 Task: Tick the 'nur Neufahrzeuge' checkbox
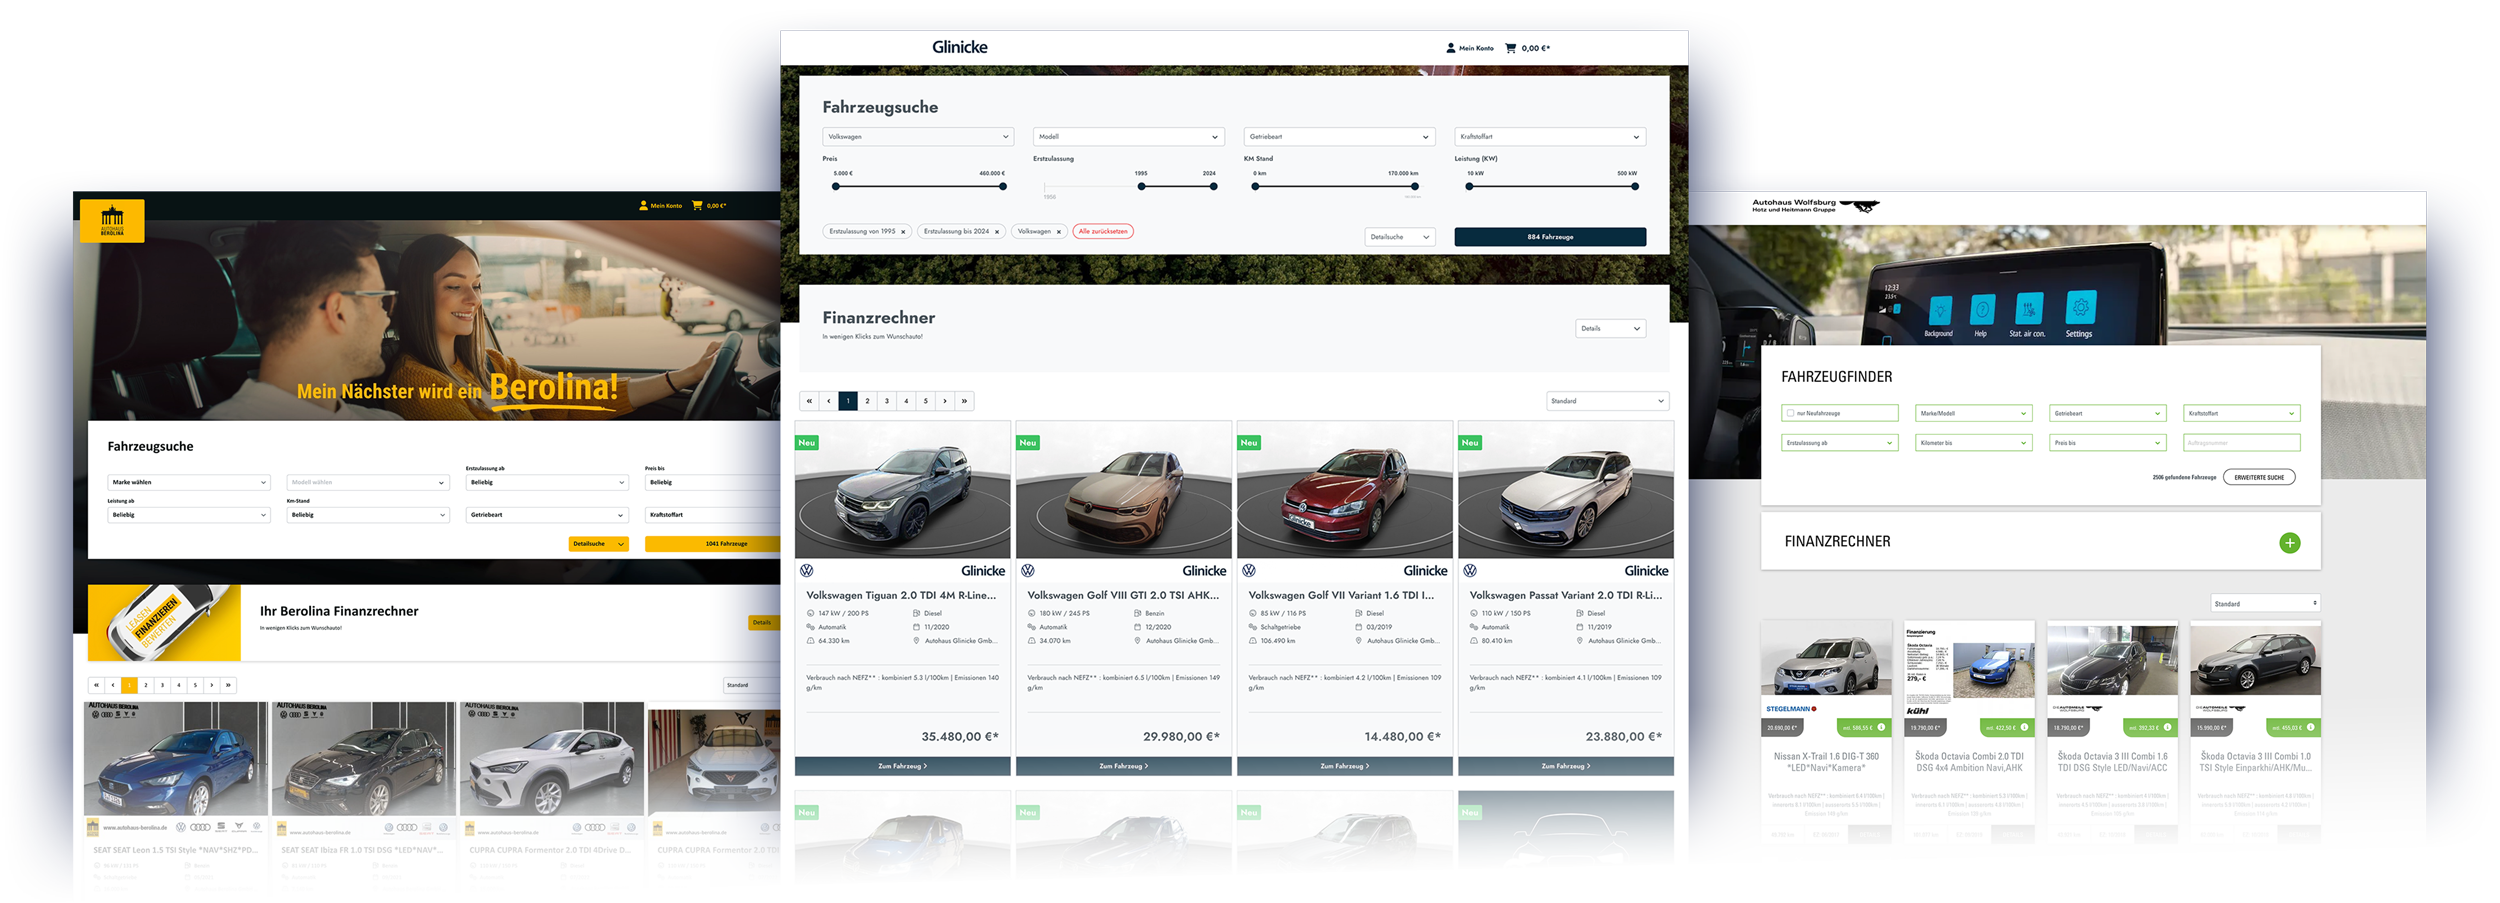(1790, 413)
